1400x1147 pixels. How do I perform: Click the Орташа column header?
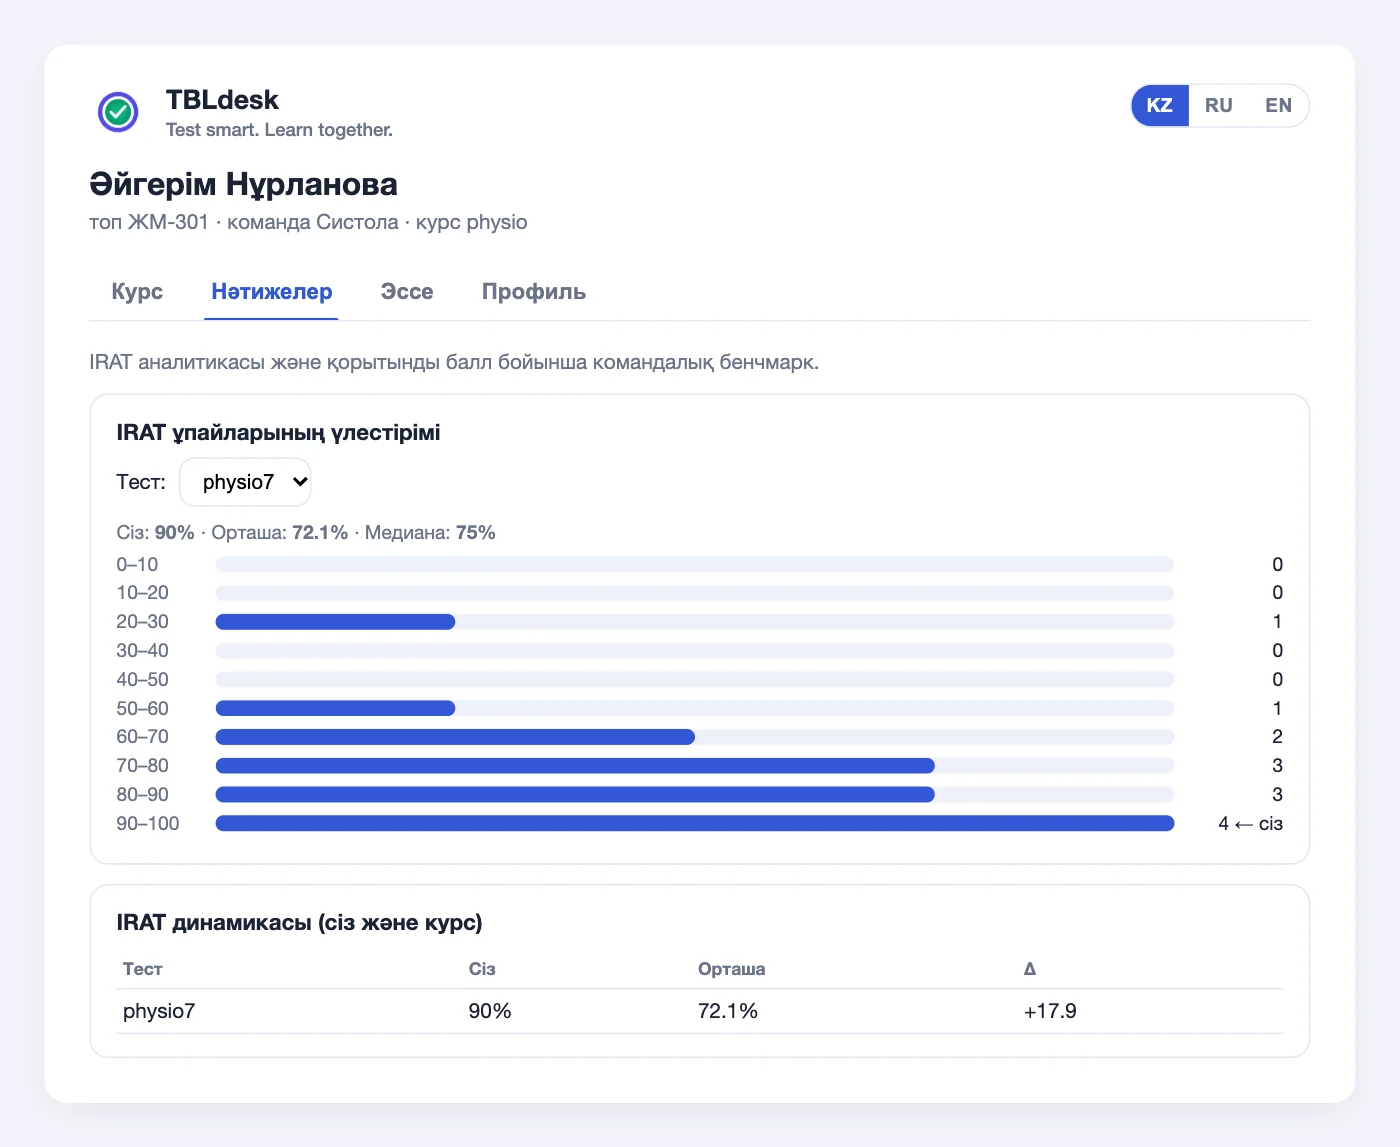(732, 969)
